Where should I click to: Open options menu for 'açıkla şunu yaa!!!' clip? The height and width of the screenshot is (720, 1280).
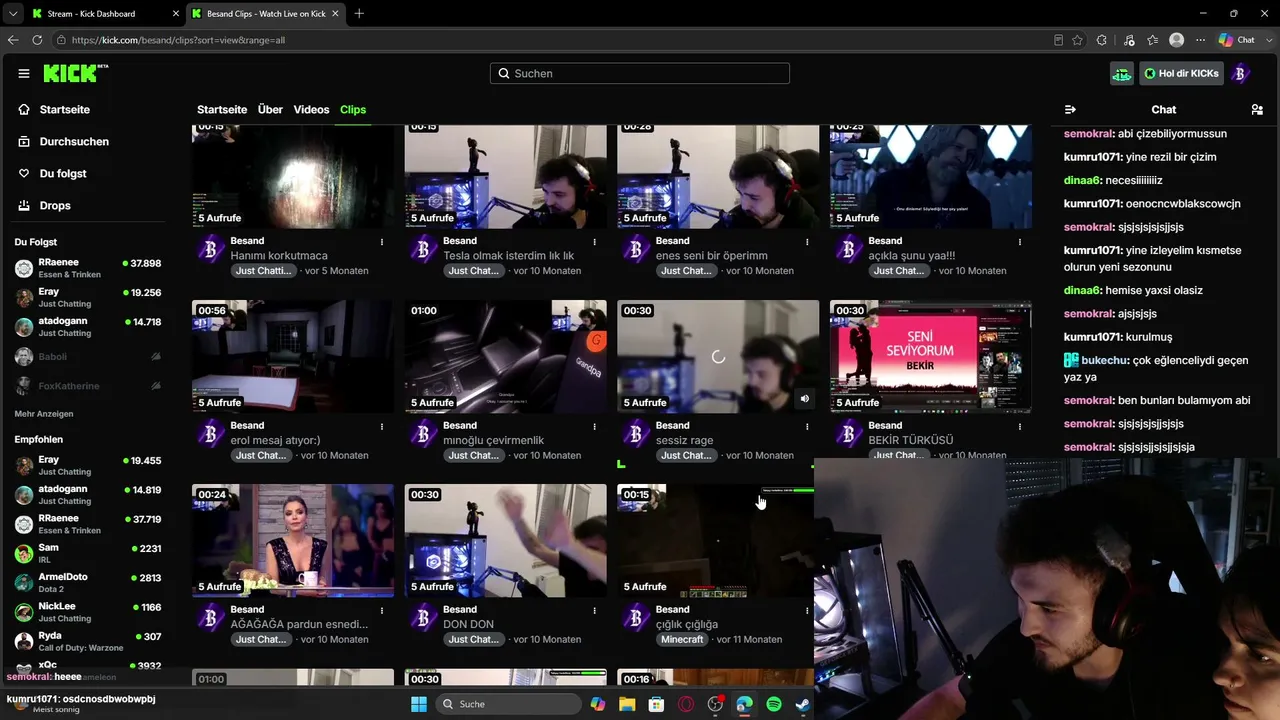(x=1020, y=241)
